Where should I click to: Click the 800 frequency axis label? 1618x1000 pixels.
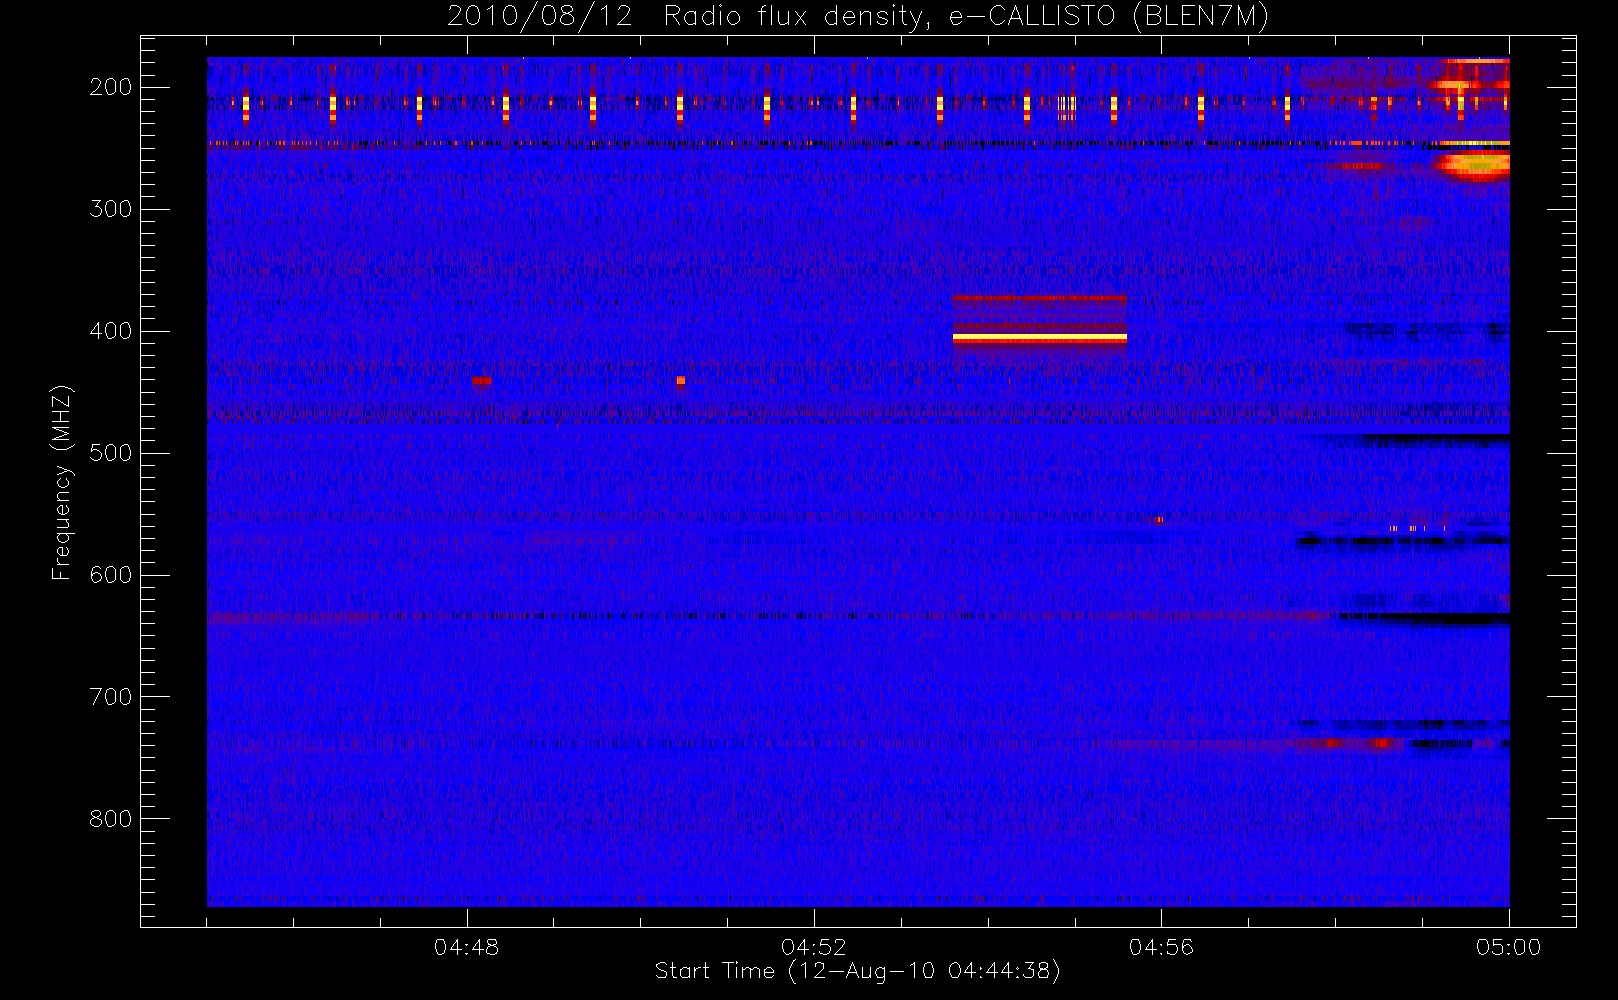coord(110,819)
